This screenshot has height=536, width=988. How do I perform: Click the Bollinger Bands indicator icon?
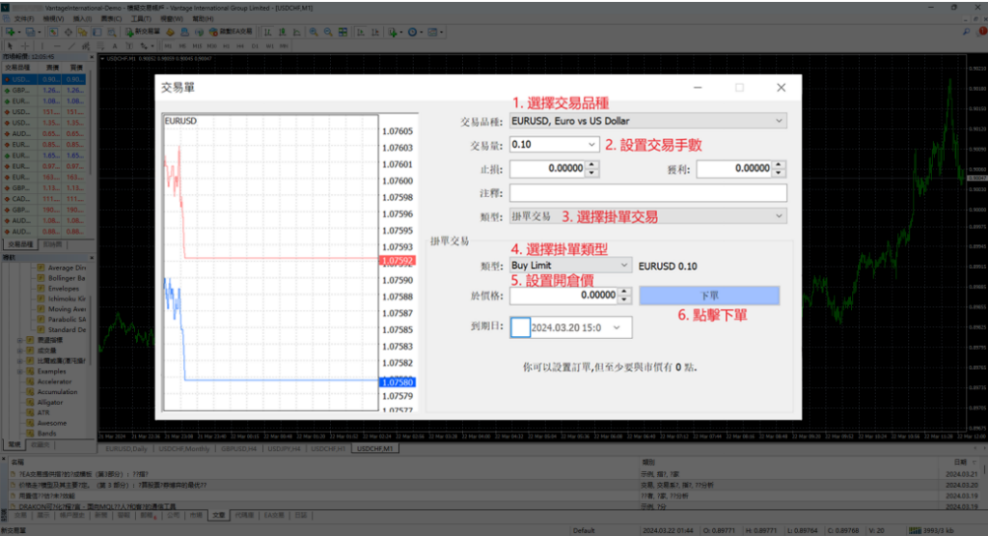point(41,278)
